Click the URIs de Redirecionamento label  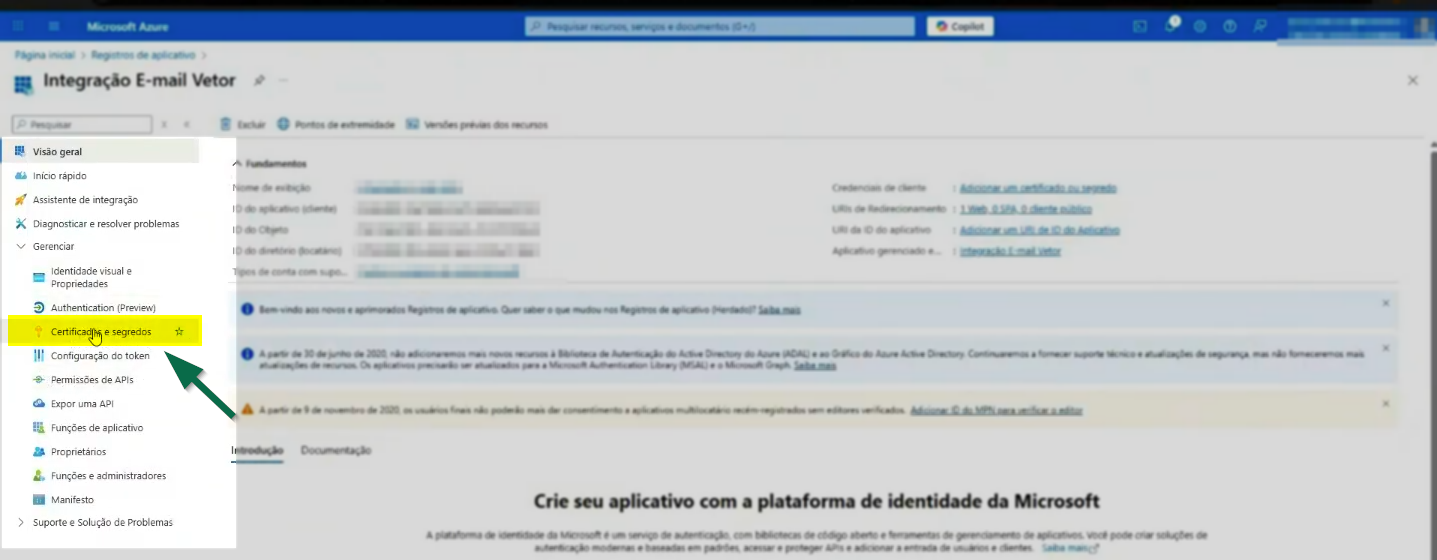[x=889, y=209]
